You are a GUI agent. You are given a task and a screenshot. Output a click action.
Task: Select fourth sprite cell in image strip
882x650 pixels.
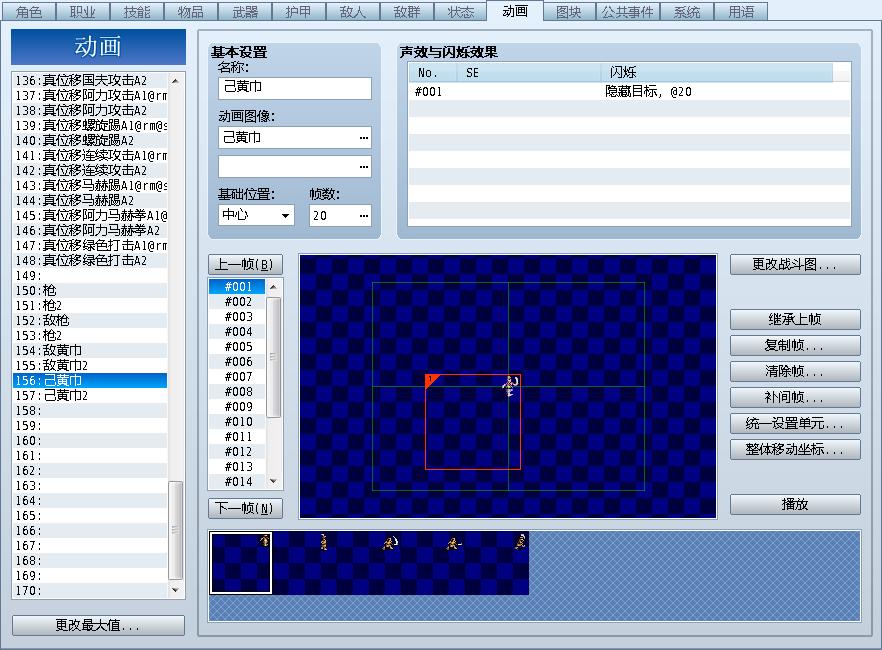coord(434,563)
